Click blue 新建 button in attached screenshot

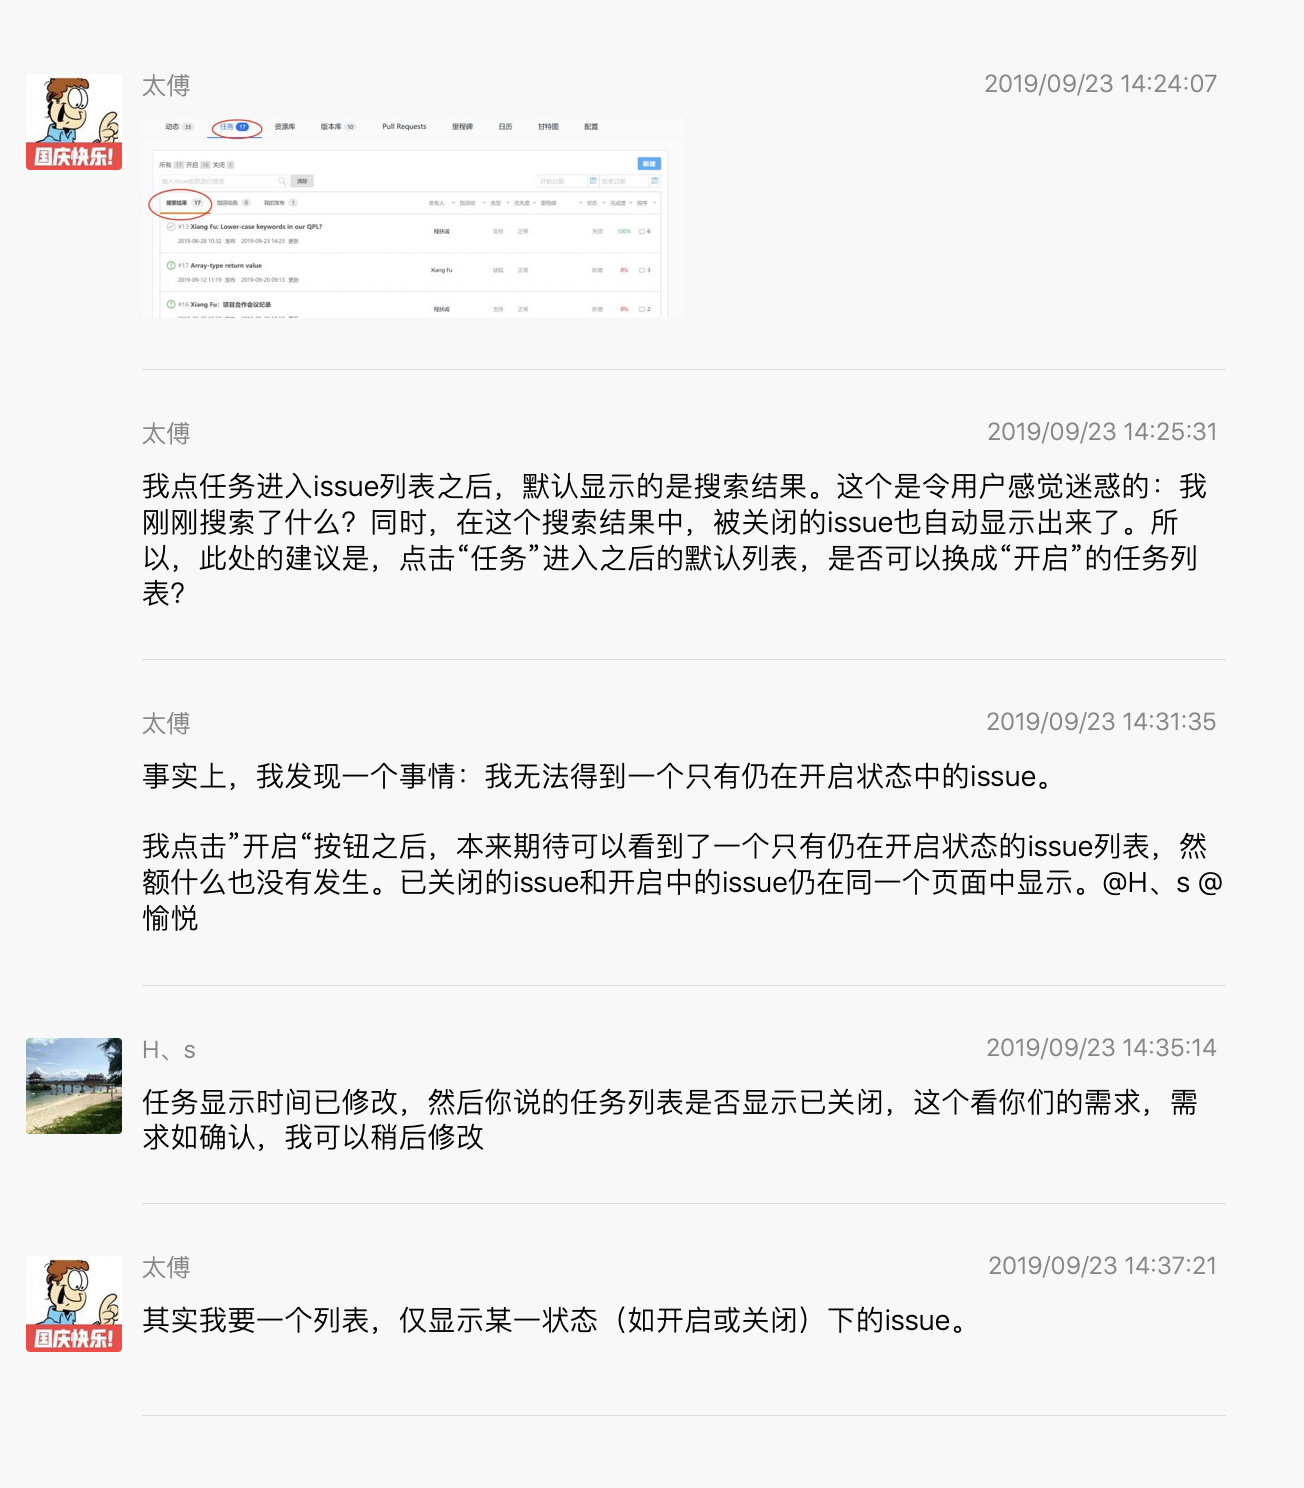tap(649, 163)
